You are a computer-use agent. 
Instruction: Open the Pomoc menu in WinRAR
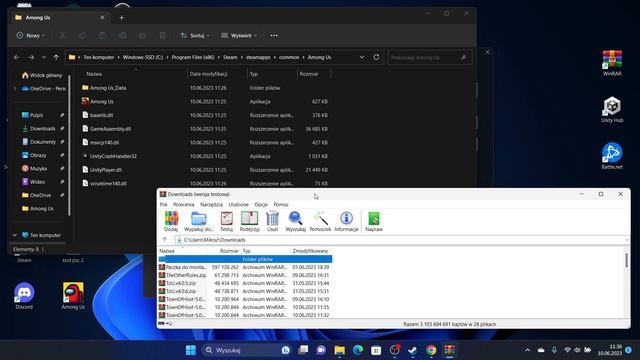click(281, 204)
